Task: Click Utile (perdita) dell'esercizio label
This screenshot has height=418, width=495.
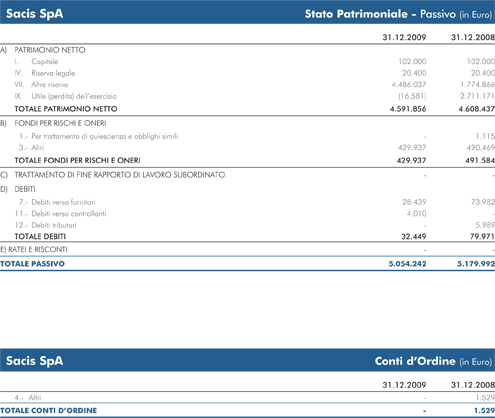Action: pyautogui.click(x=74, y=96)
